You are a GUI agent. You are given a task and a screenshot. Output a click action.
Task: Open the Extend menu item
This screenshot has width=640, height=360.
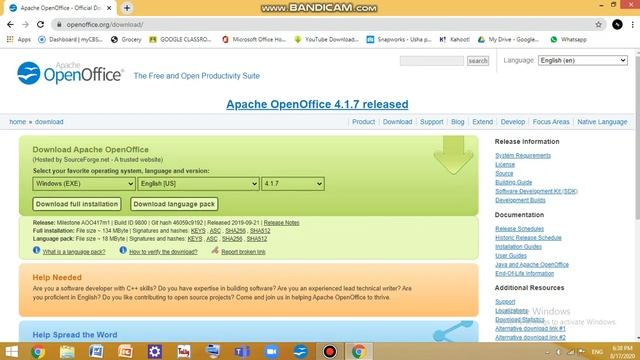(x=482, y=122)
